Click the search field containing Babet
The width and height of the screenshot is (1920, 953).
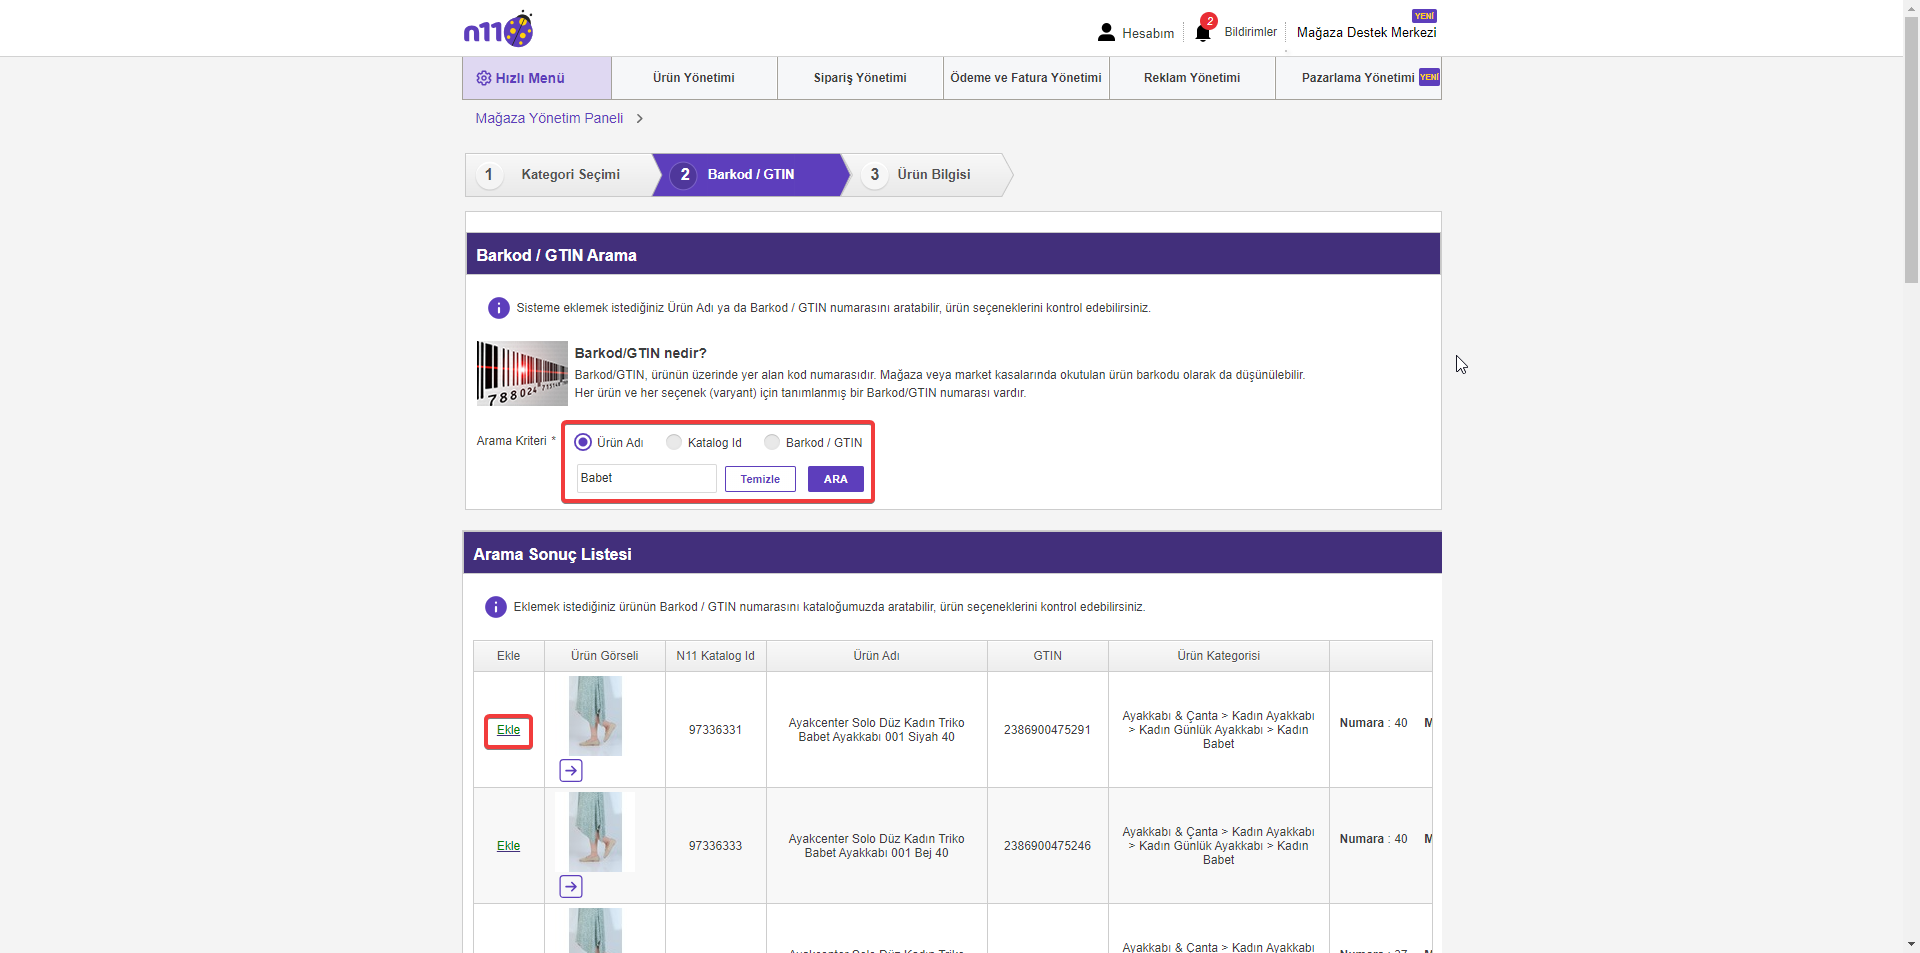pyautogui.click(x=647, y=478)
